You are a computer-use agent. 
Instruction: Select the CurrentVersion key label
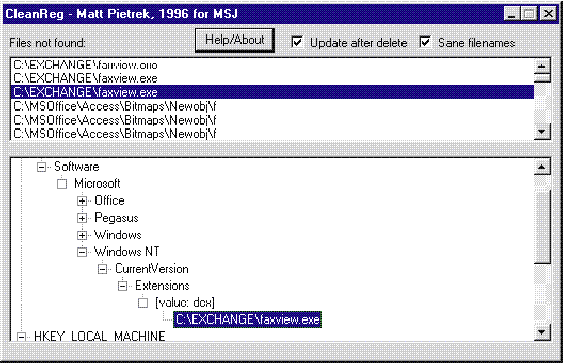152,269
